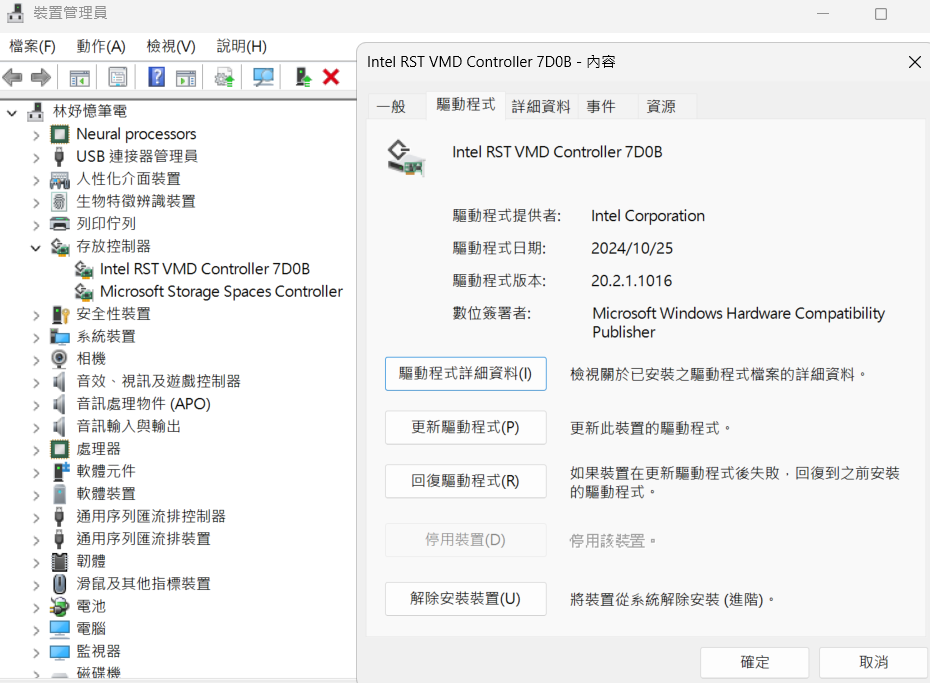
Task: Click the USB 連接器管理員 plug icon
Action: click(59, 157)
